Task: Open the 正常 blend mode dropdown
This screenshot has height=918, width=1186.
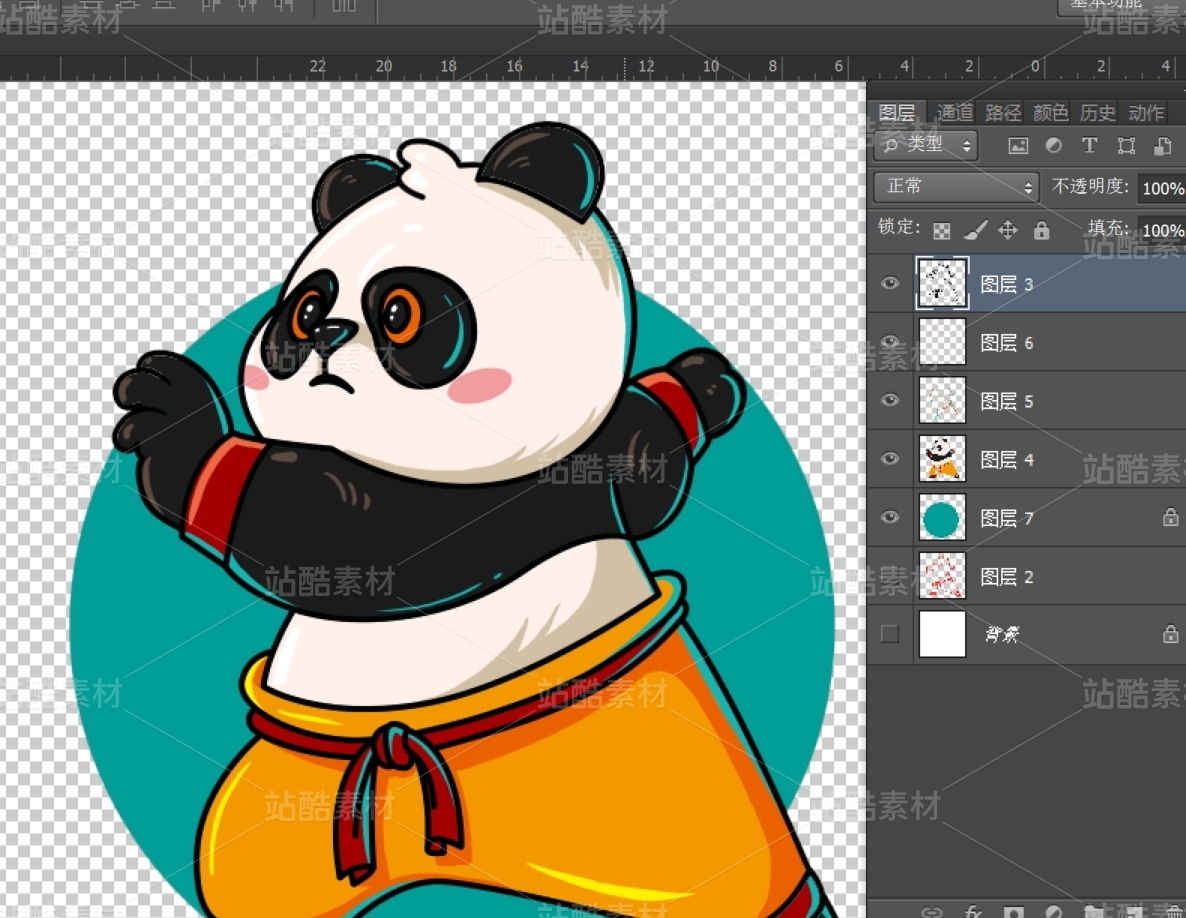Action: [956, 187]
